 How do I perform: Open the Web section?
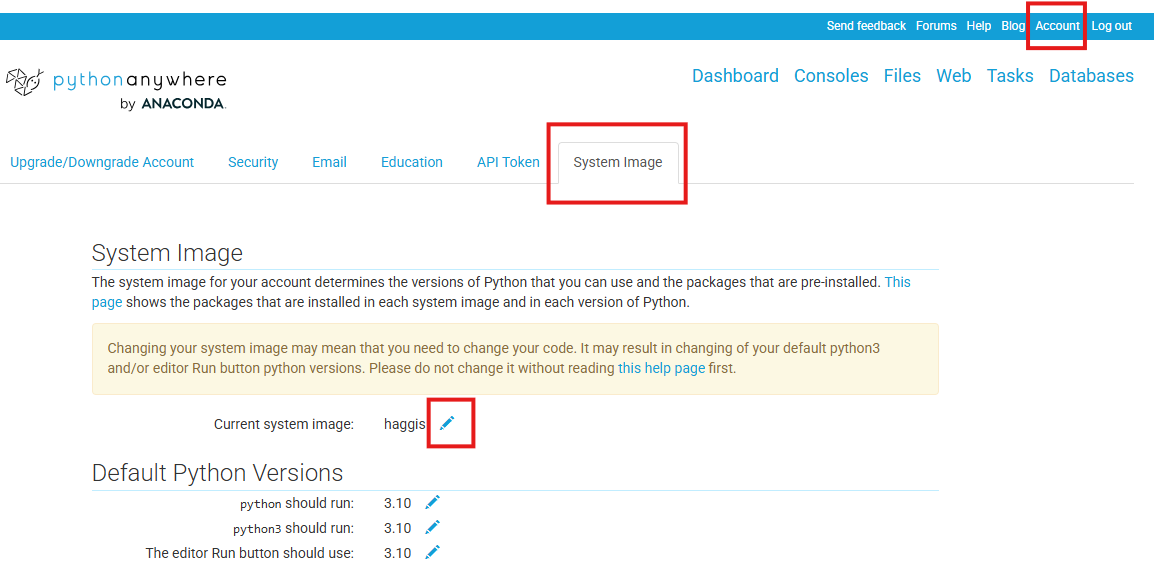point(954,76)
